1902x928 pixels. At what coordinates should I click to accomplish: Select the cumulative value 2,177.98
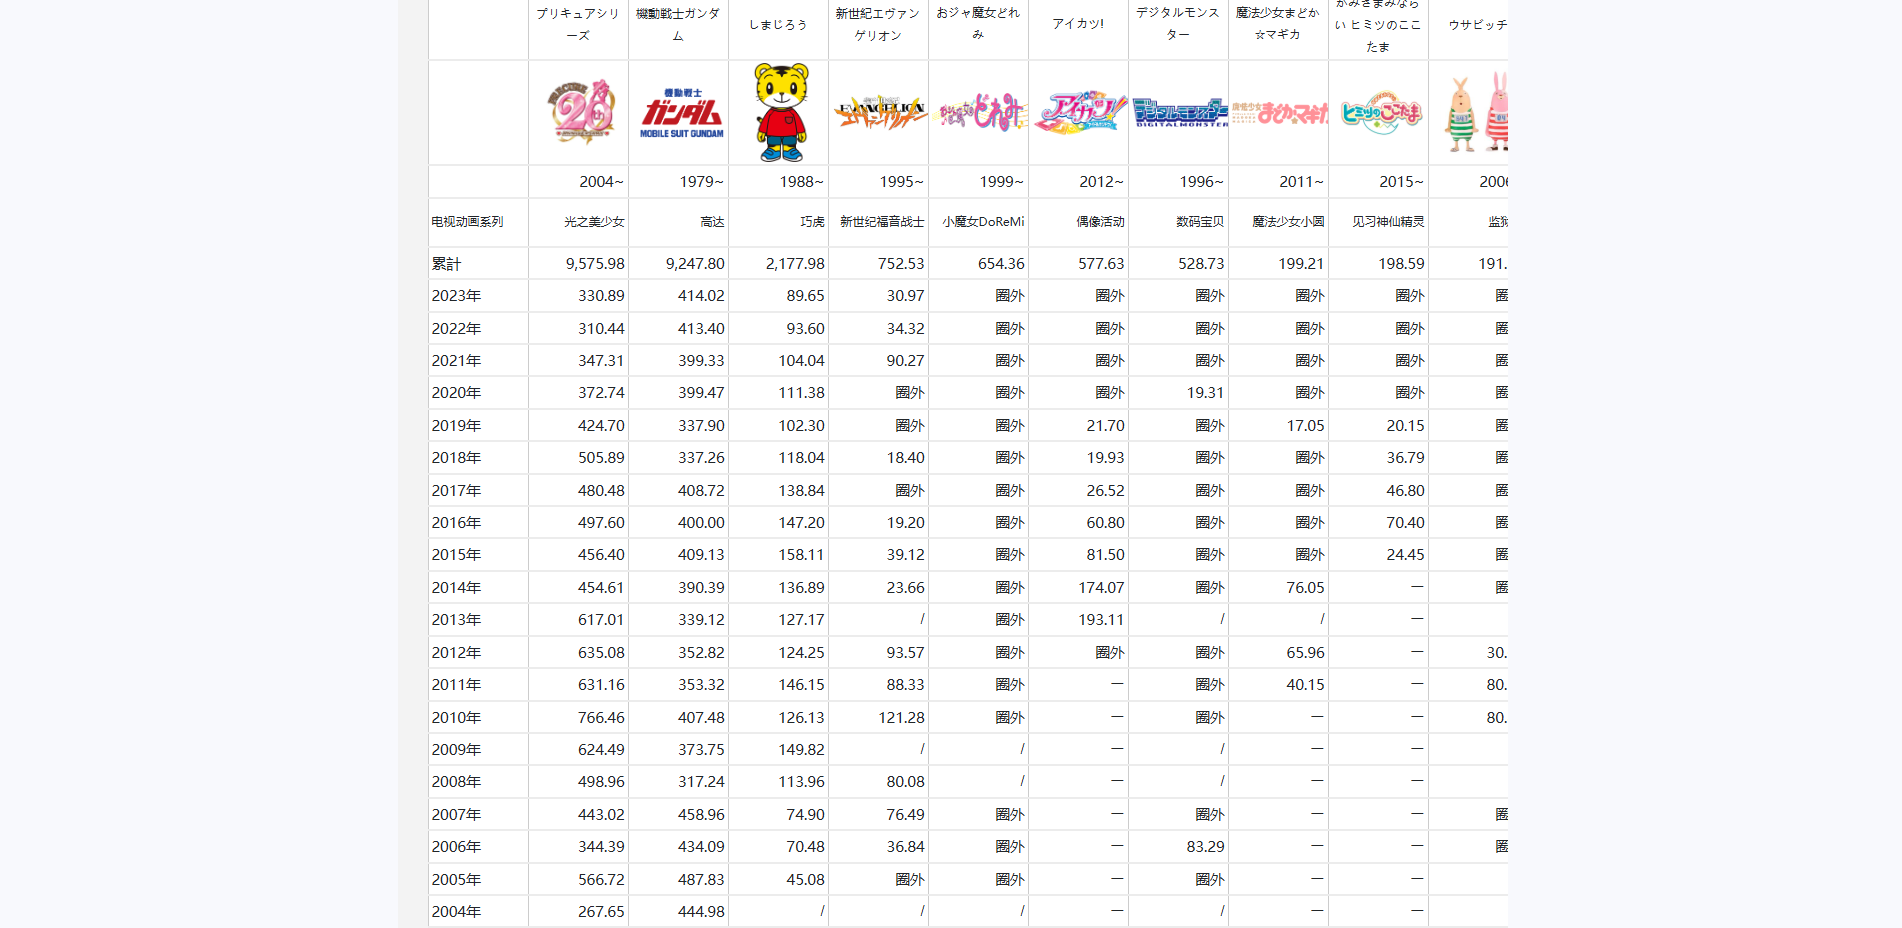(795, 263)
